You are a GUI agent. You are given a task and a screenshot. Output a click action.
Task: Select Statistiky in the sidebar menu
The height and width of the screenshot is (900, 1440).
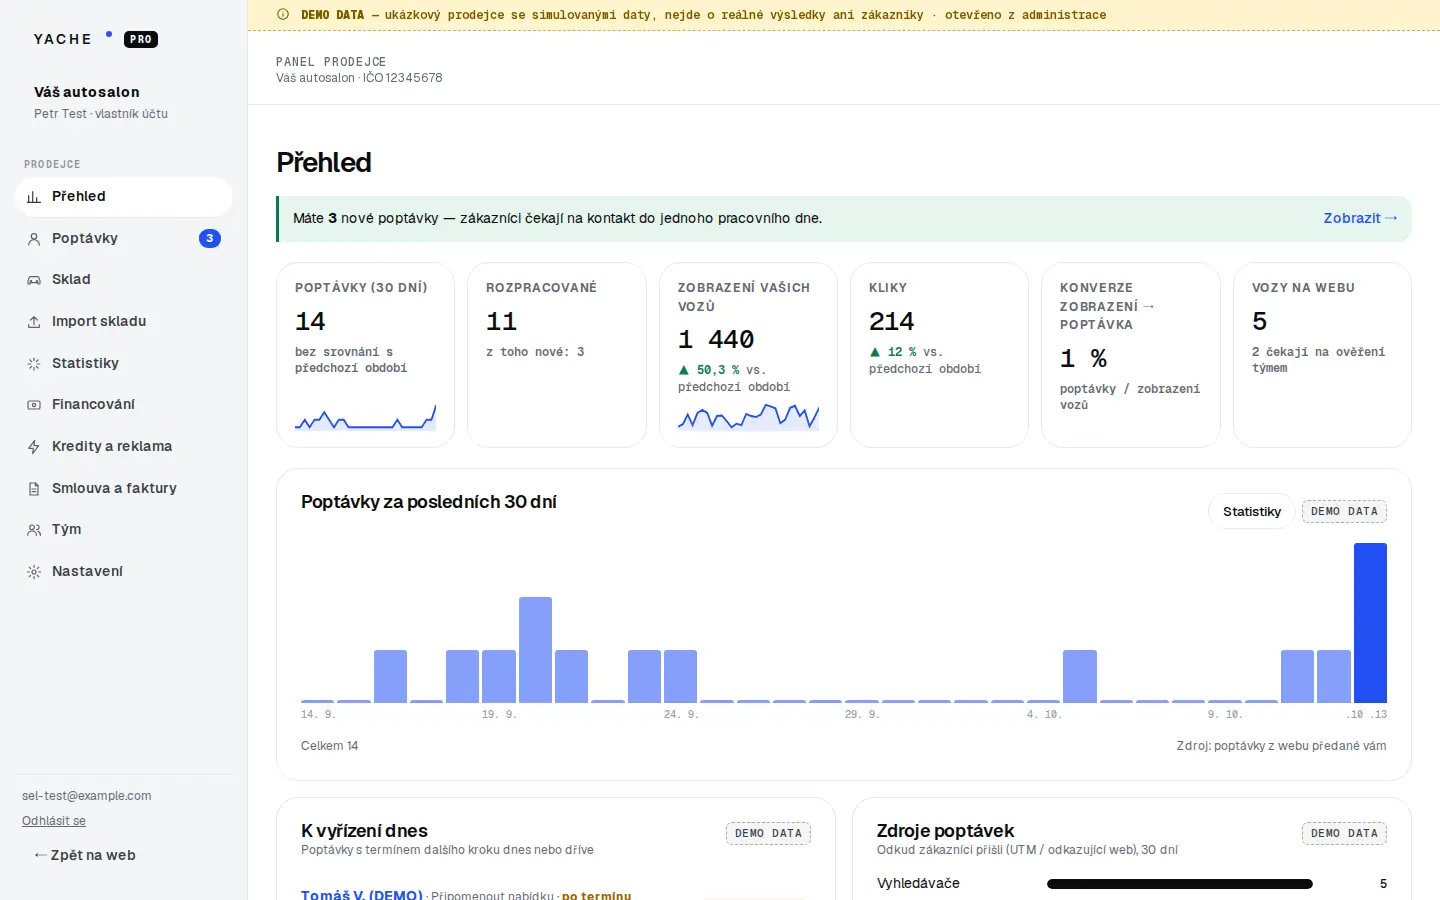click(124, 363)
